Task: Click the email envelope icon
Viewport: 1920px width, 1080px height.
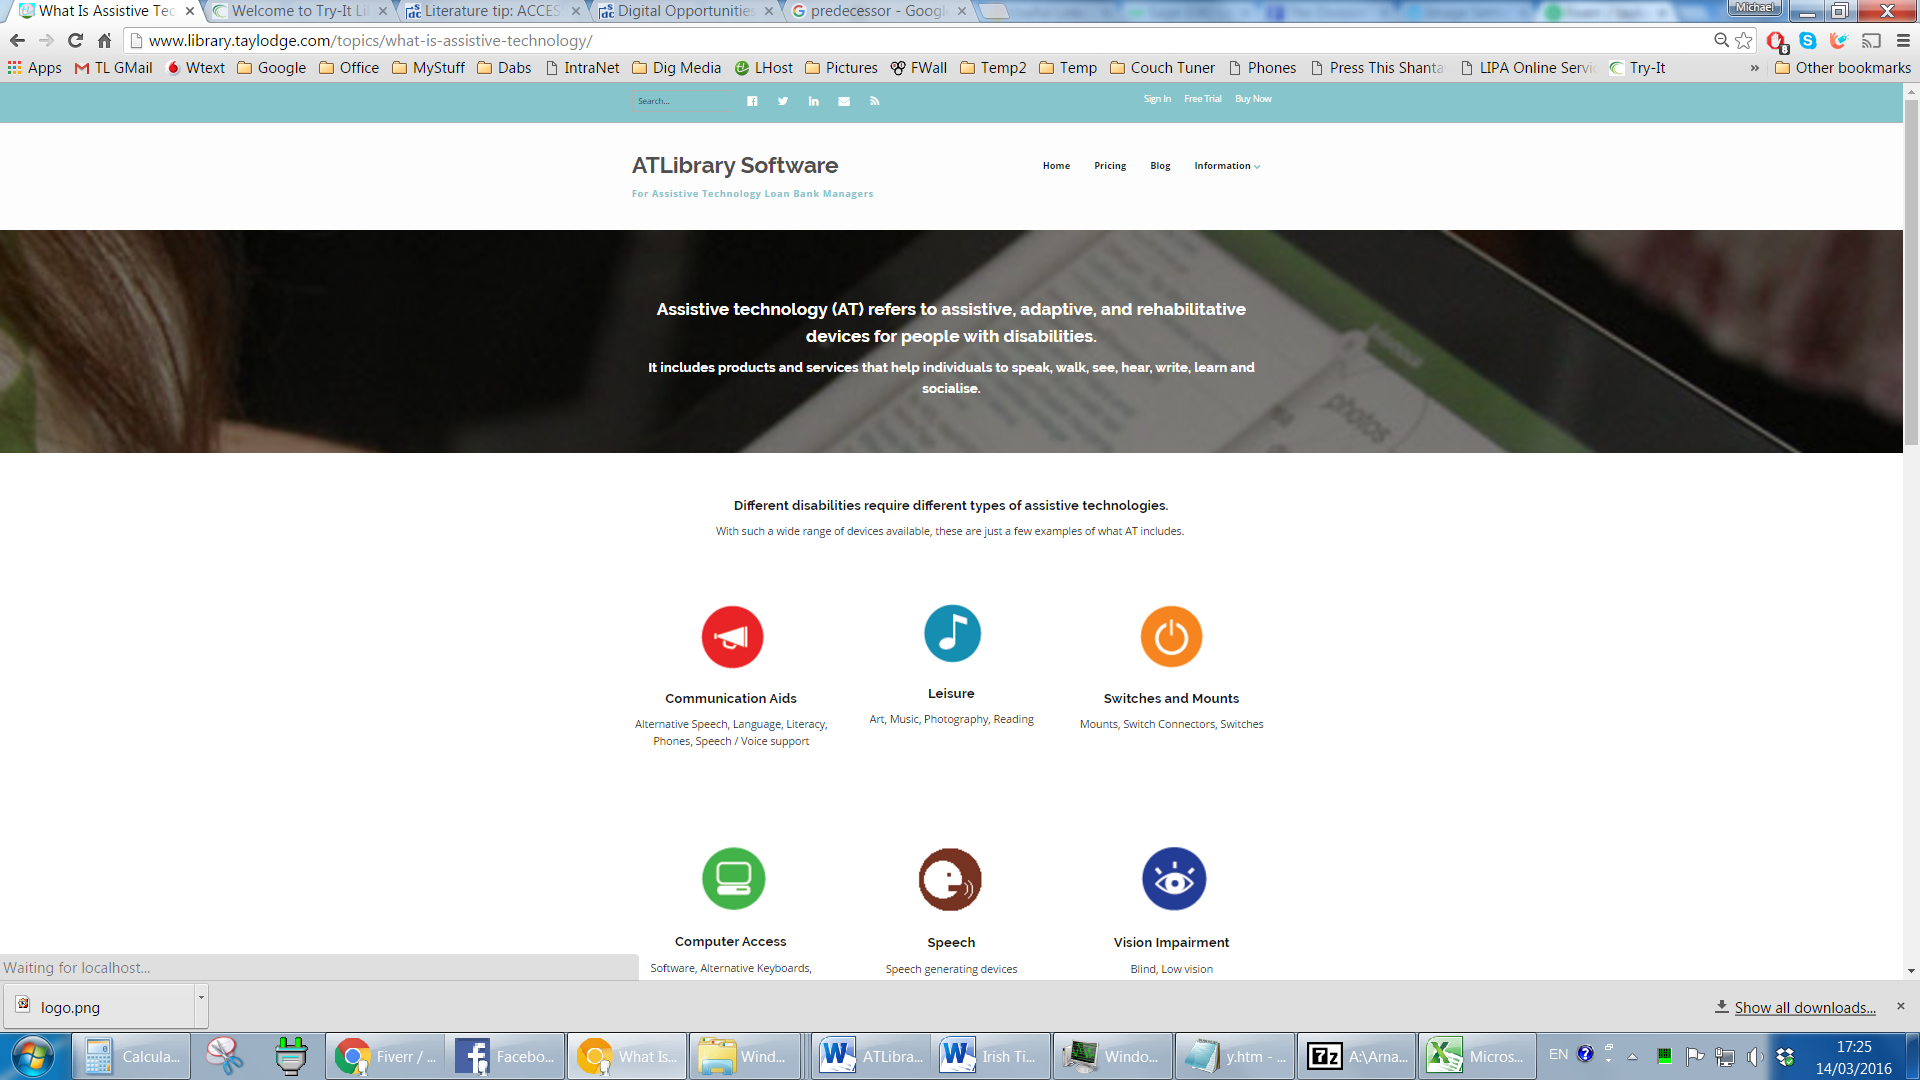Action: tap(844, 101)
